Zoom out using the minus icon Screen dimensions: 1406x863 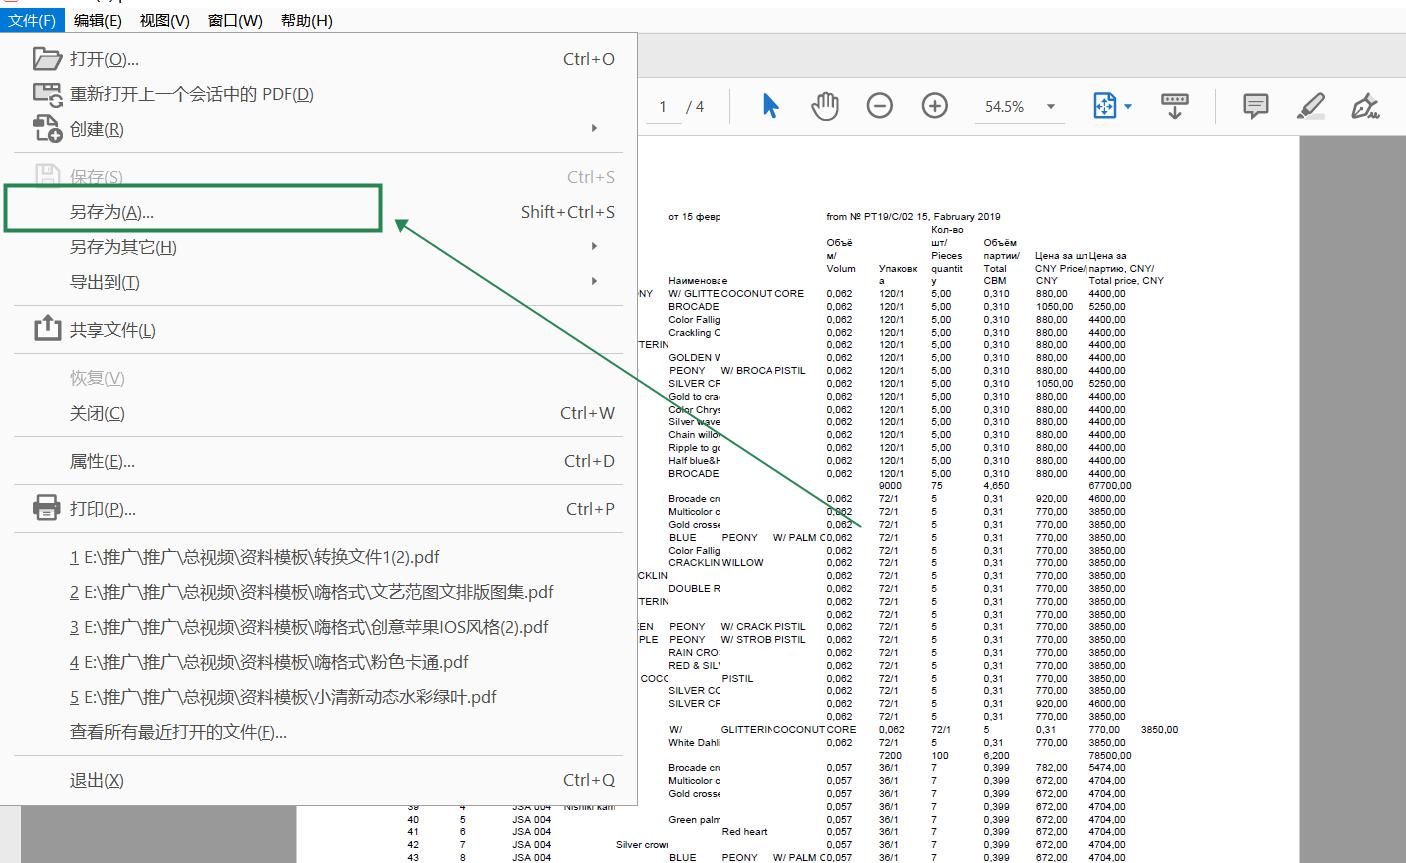pyautogui.click(x=879, y=105)
